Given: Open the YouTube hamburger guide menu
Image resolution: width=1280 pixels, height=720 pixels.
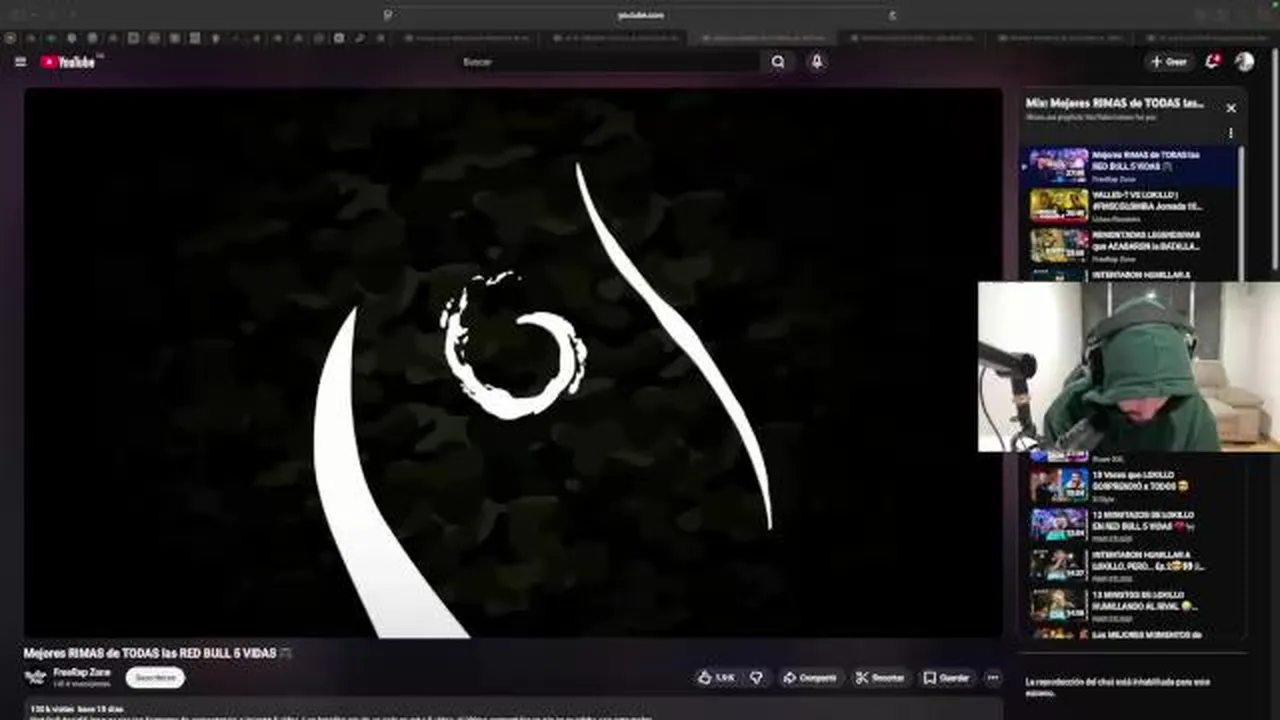Looking at the screenshot, I should (x=20, y=62).
